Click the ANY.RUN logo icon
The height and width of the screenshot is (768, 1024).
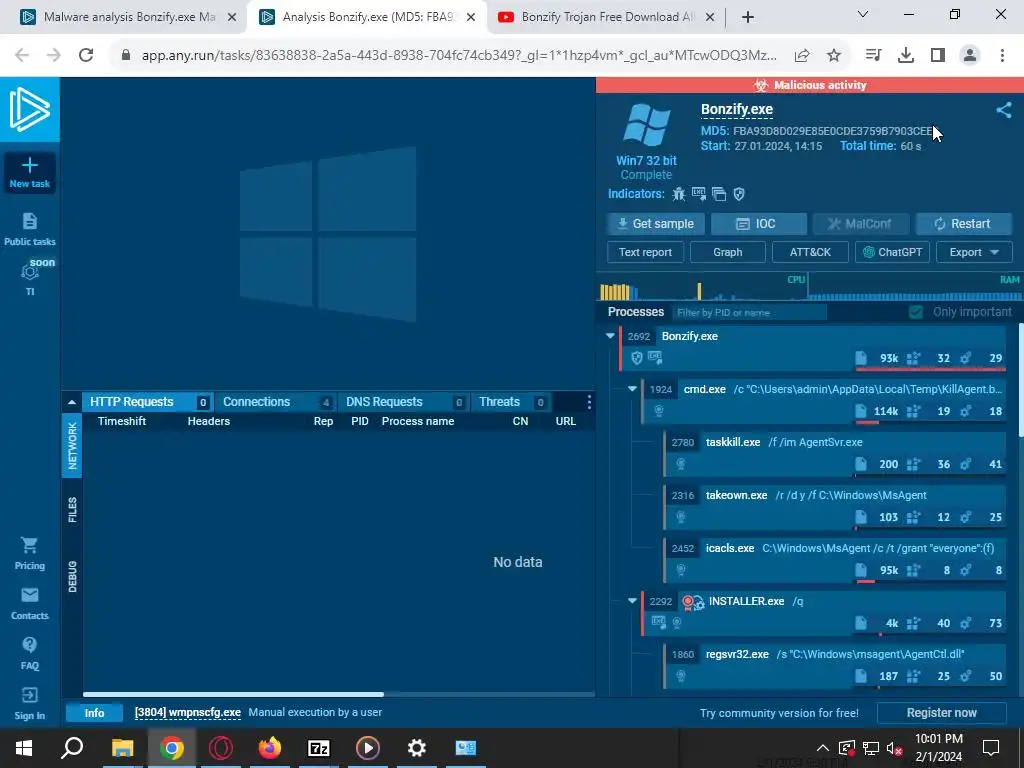click(x=29, y=109)
